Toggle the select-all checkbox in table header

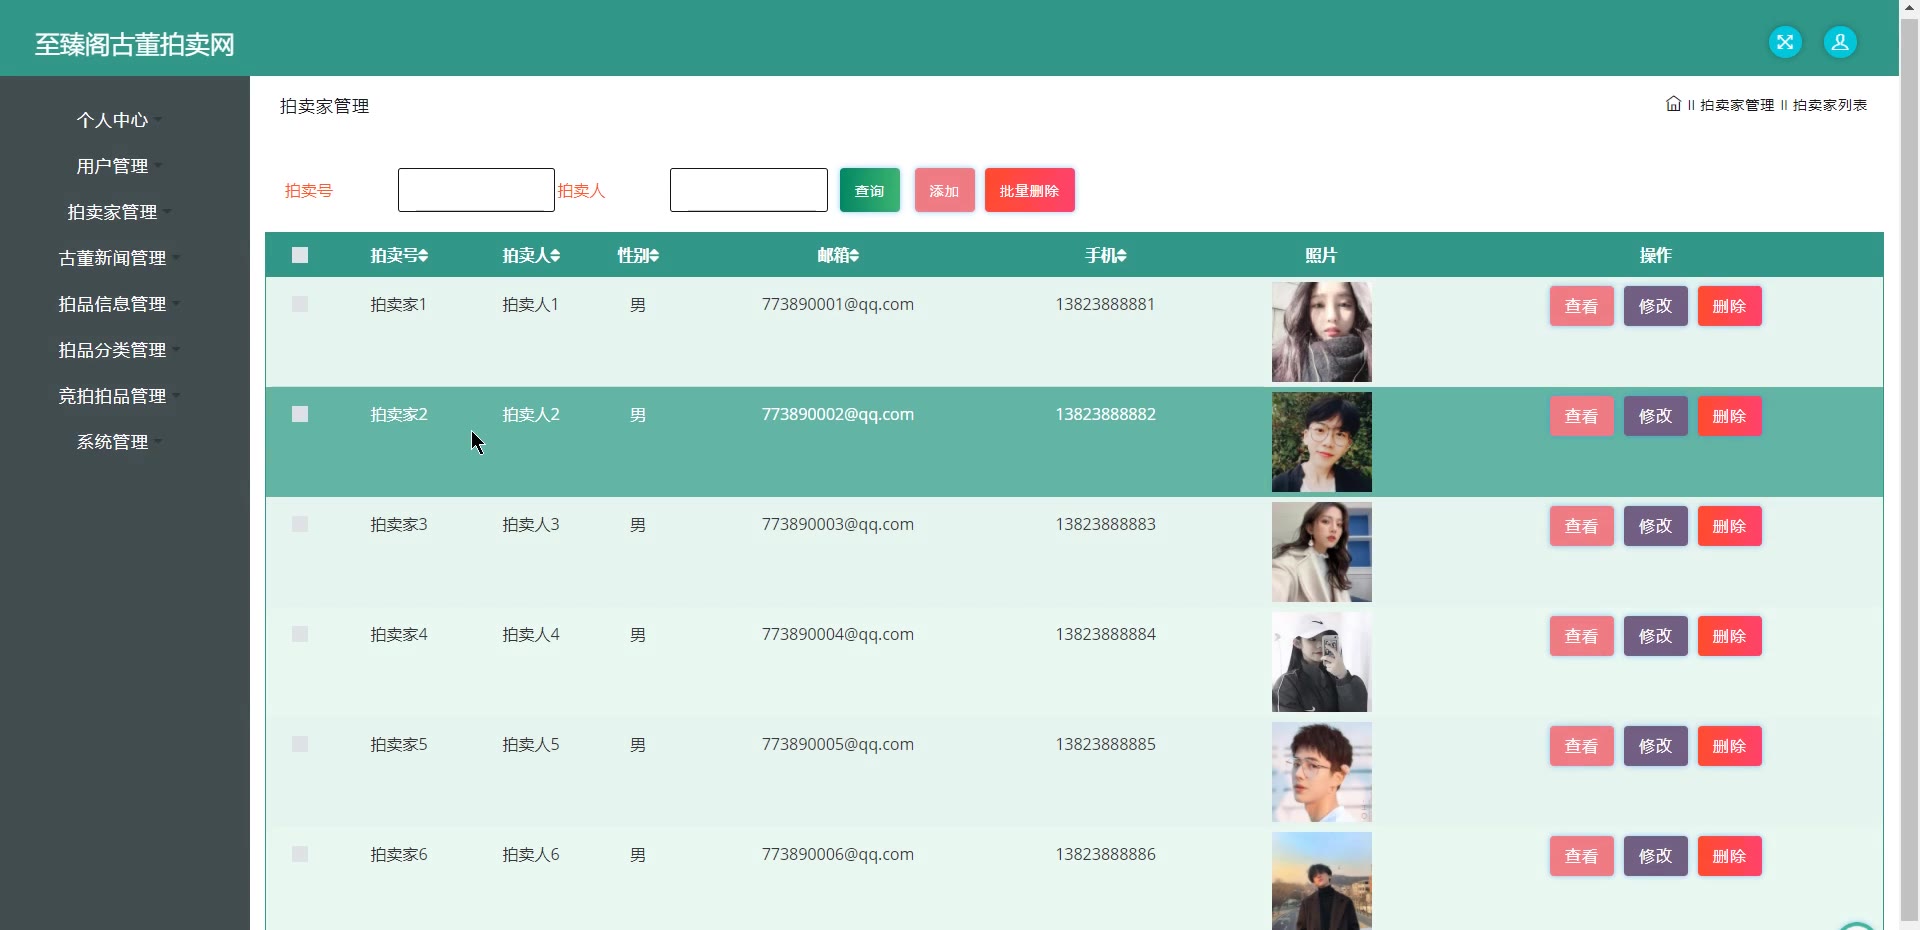tap(300, 255)
